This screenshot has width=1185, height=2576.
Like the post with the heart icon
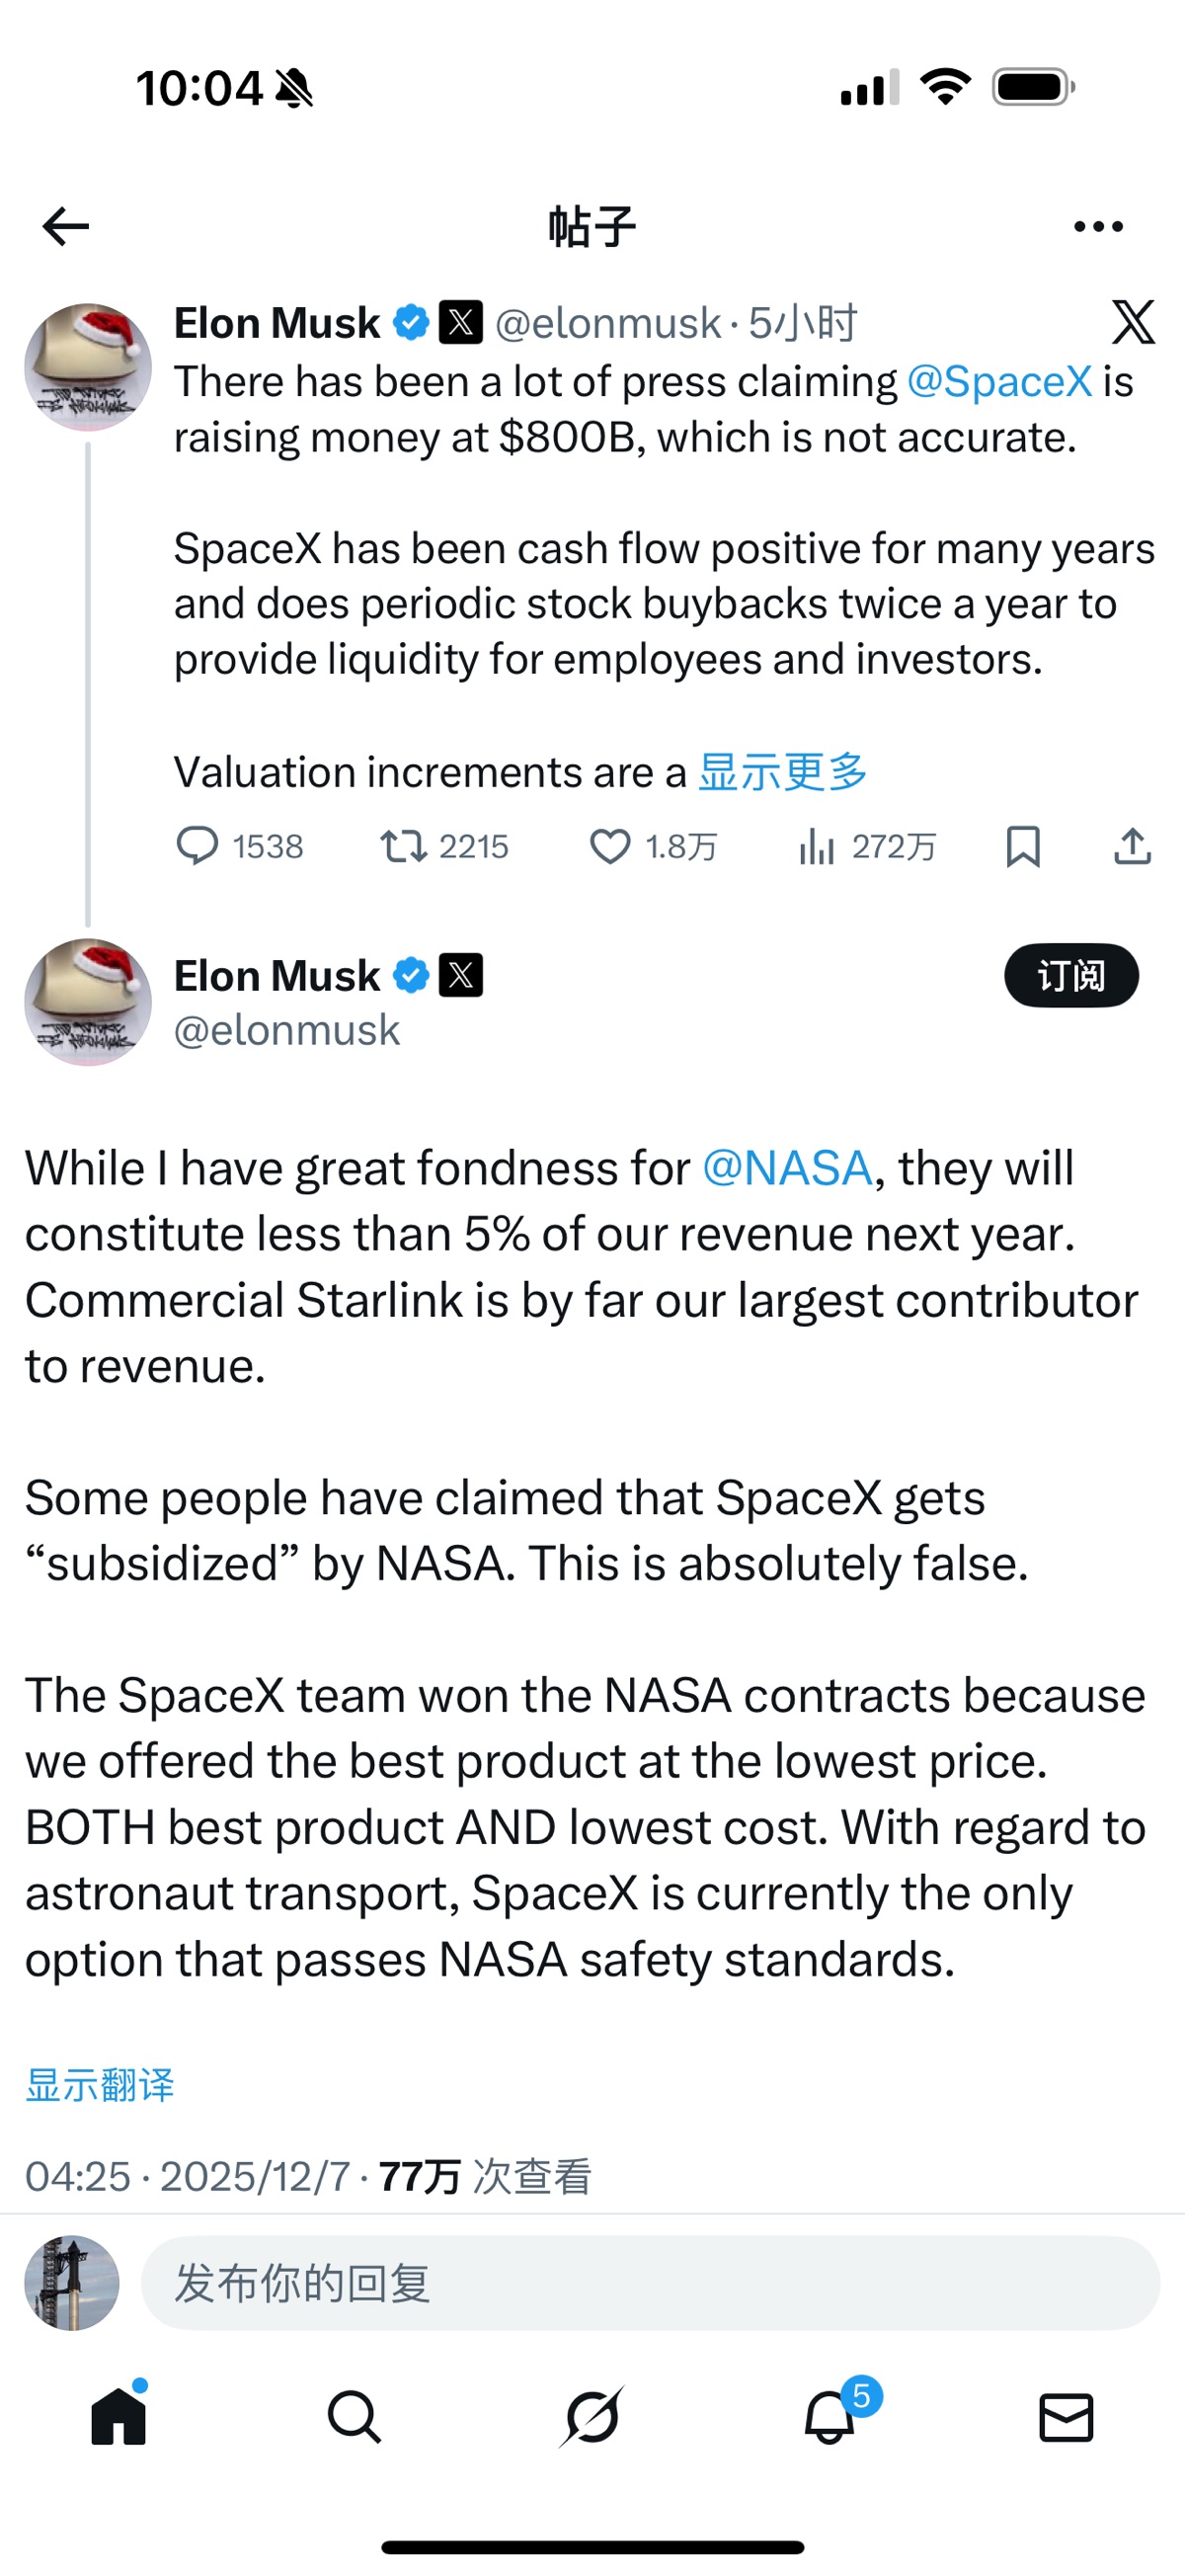(x=609, y=846)
